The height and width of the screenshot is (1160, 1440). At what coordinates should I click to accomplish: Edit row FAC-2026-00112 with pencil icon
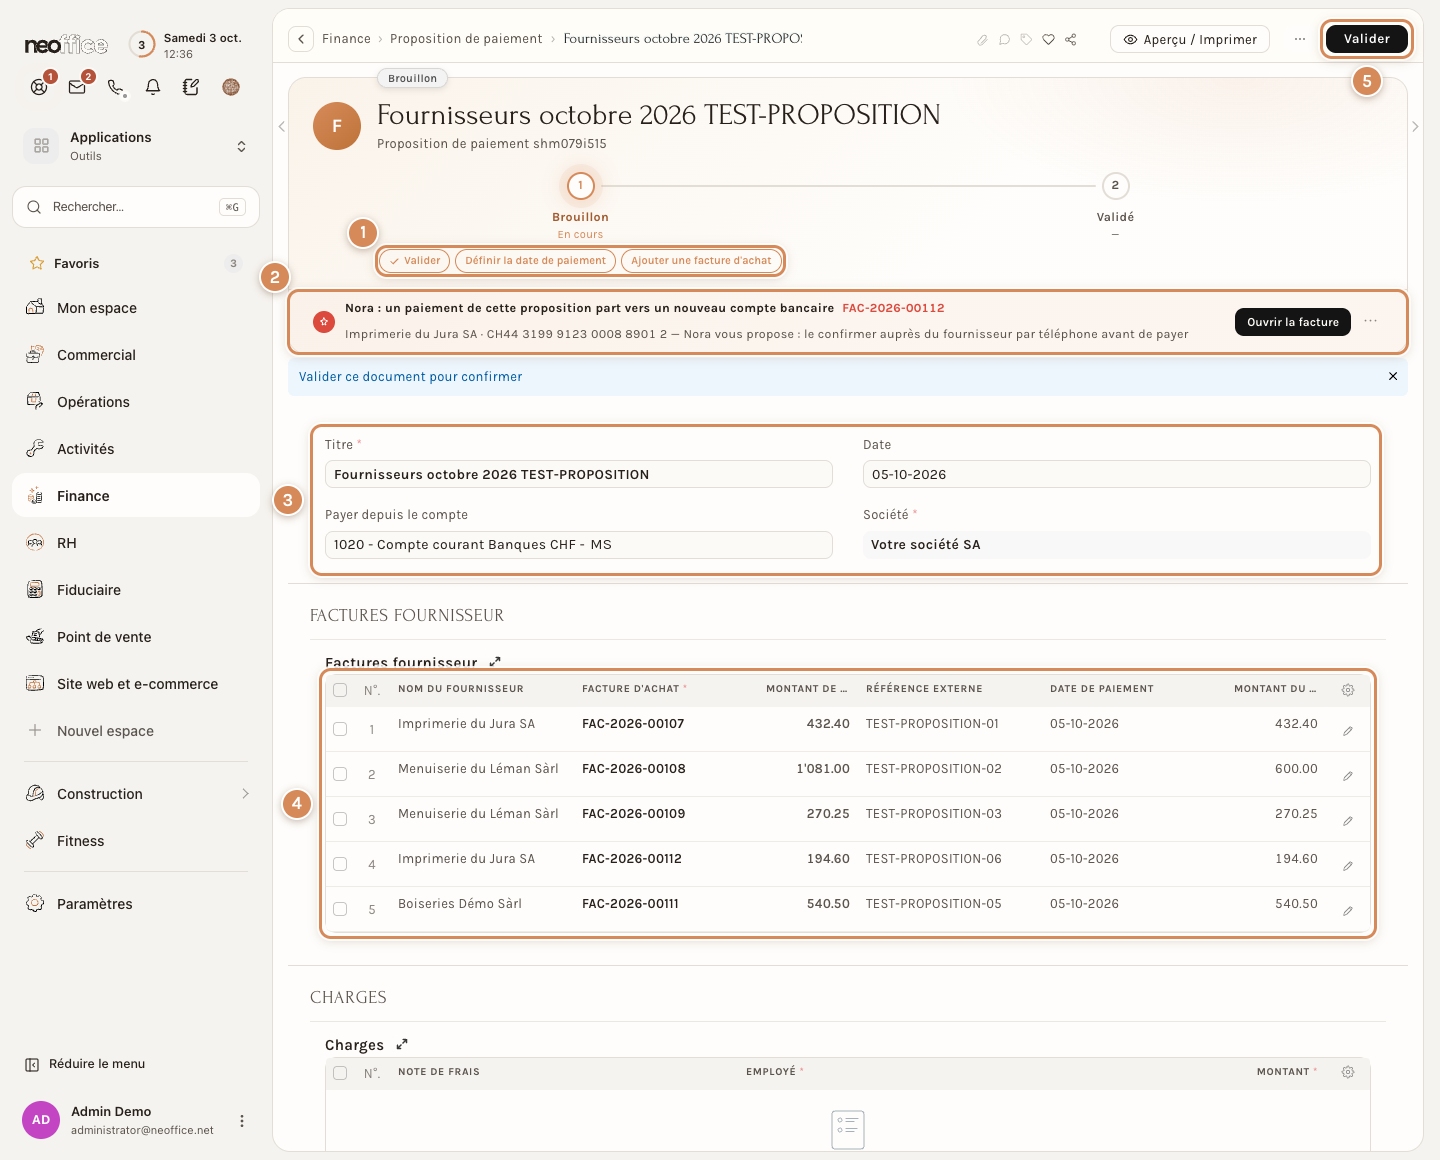[x=1348, y=866]
